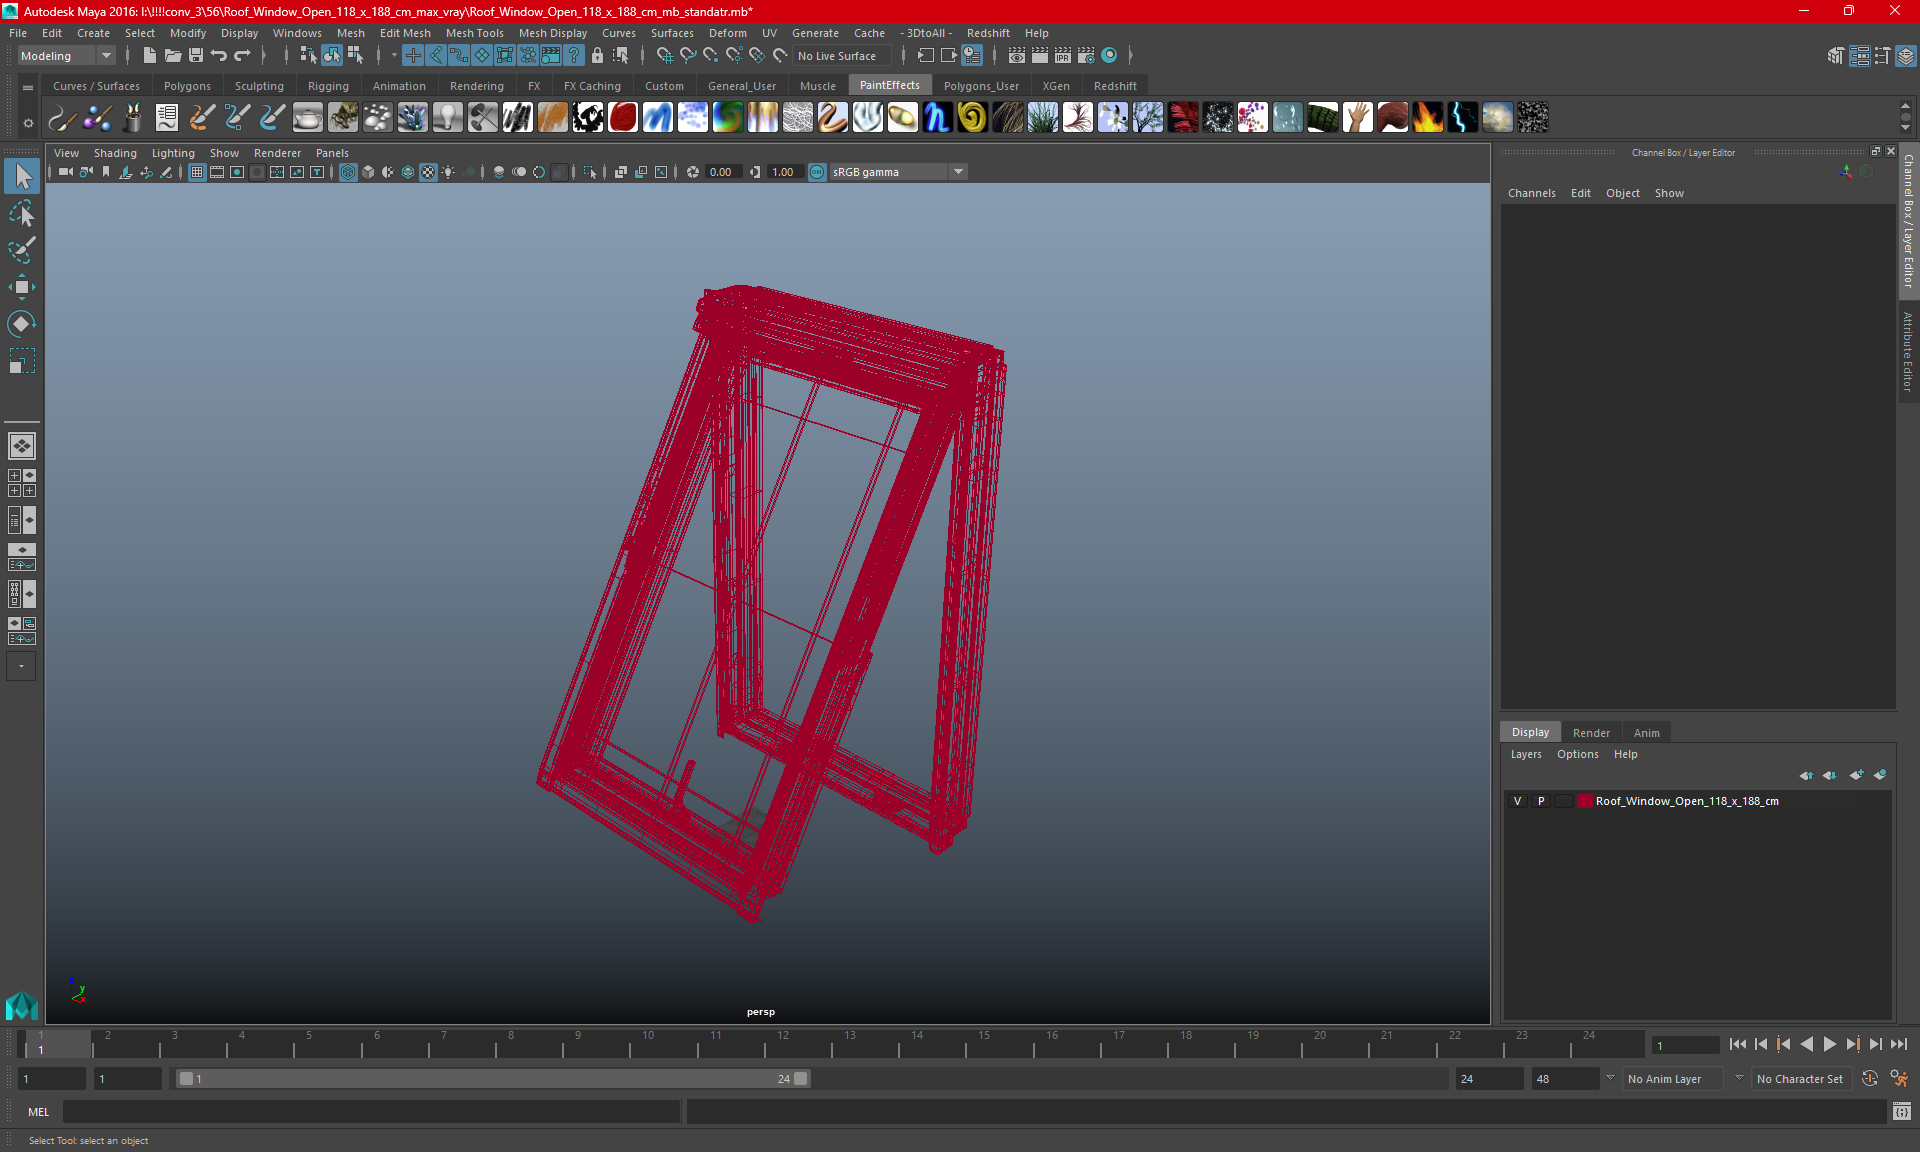Activate the Paint Selection tool

(22, 250)
